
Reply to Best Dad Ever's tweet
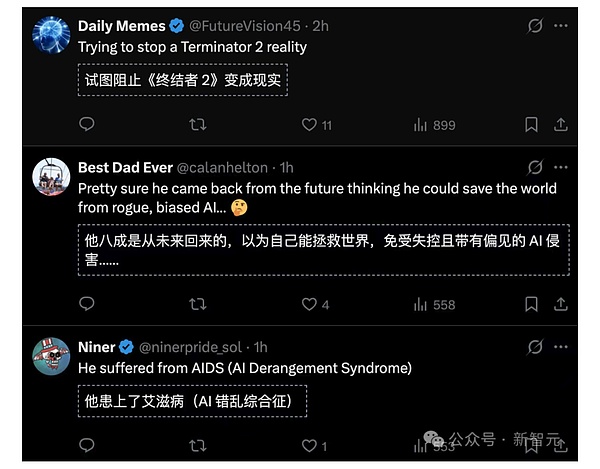(x=87, y=304)
